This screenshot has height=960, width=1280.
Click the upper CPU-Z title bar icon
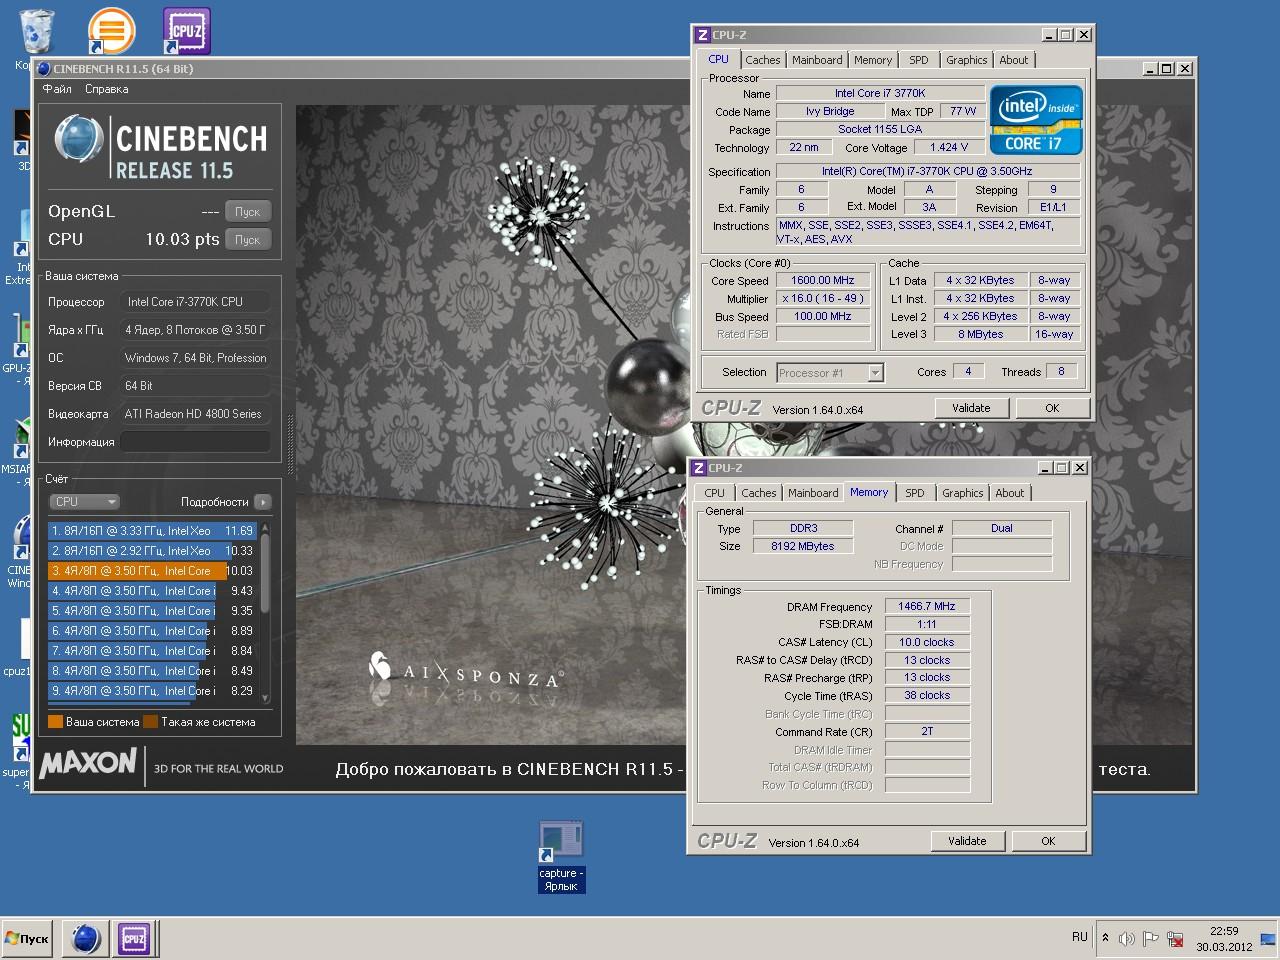pos(702,35)
